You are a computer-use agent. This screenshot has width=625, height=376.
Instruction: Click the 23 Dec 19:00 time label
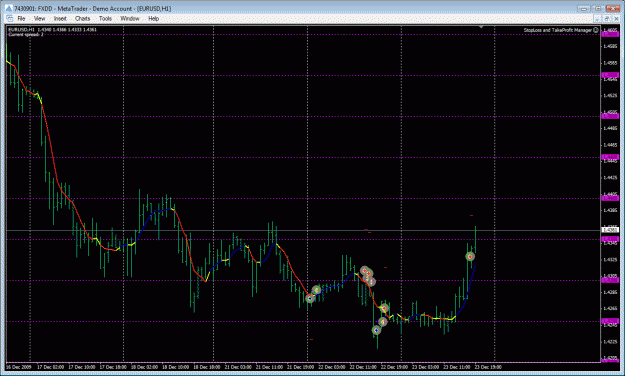click(x=488, y=367)
